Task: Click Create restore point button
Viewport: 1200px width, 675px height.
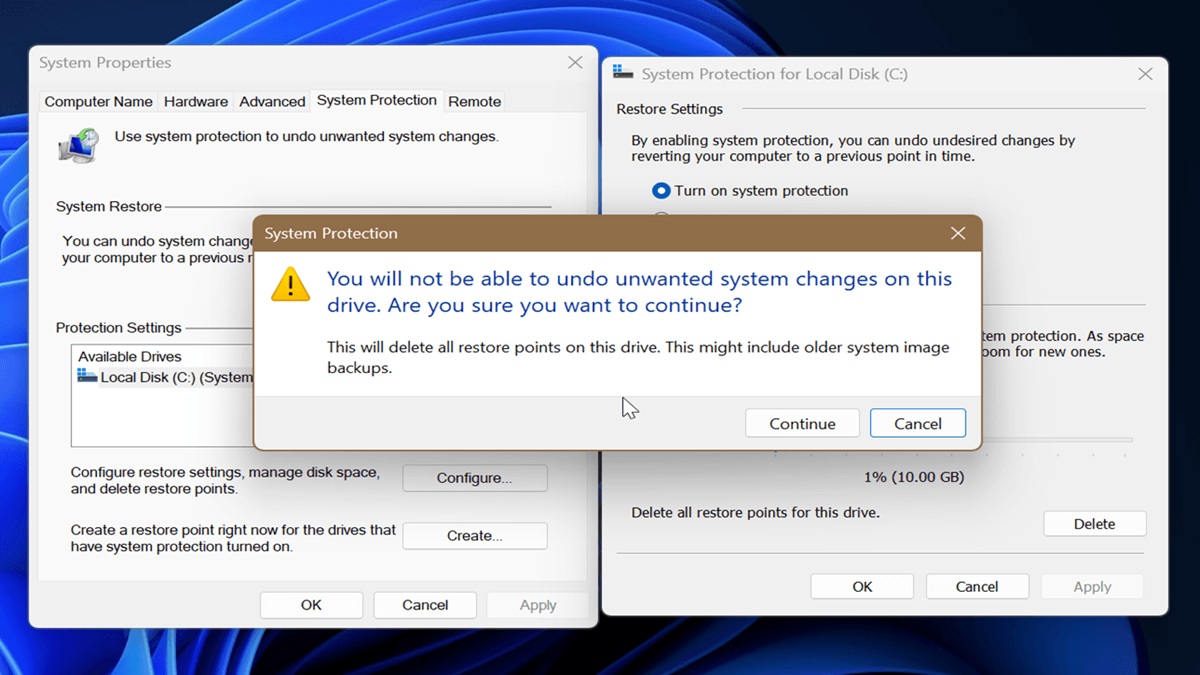Action: pos(475,536)
